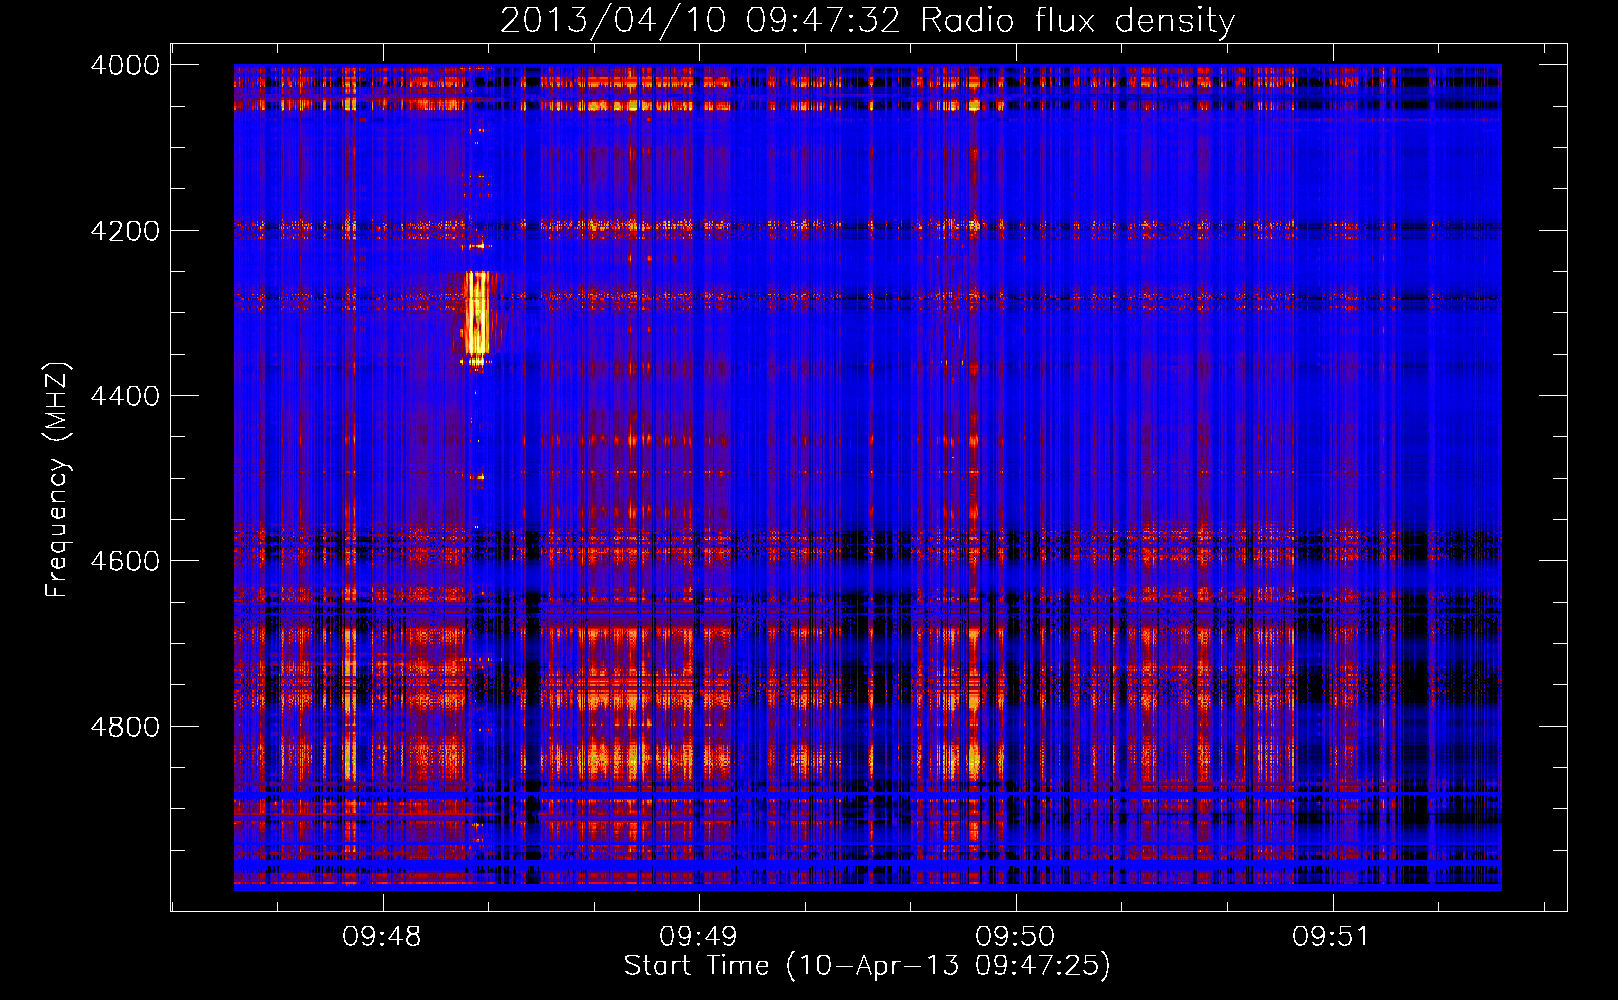This screenshot has width=1618, height=1000.
Task: Click the 4200 frequency tick label
Action: 125,231
